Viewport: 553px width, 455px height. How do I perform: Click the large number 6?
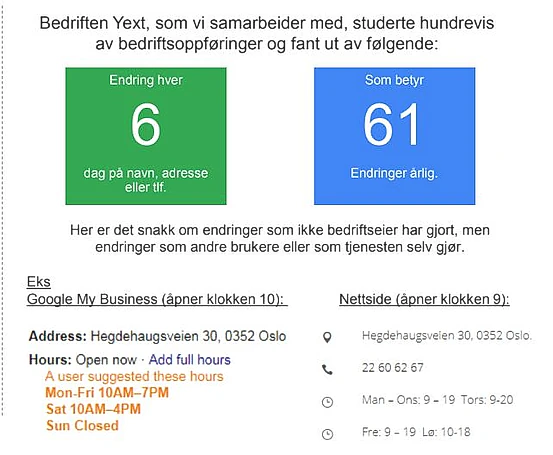pos(146,125)
